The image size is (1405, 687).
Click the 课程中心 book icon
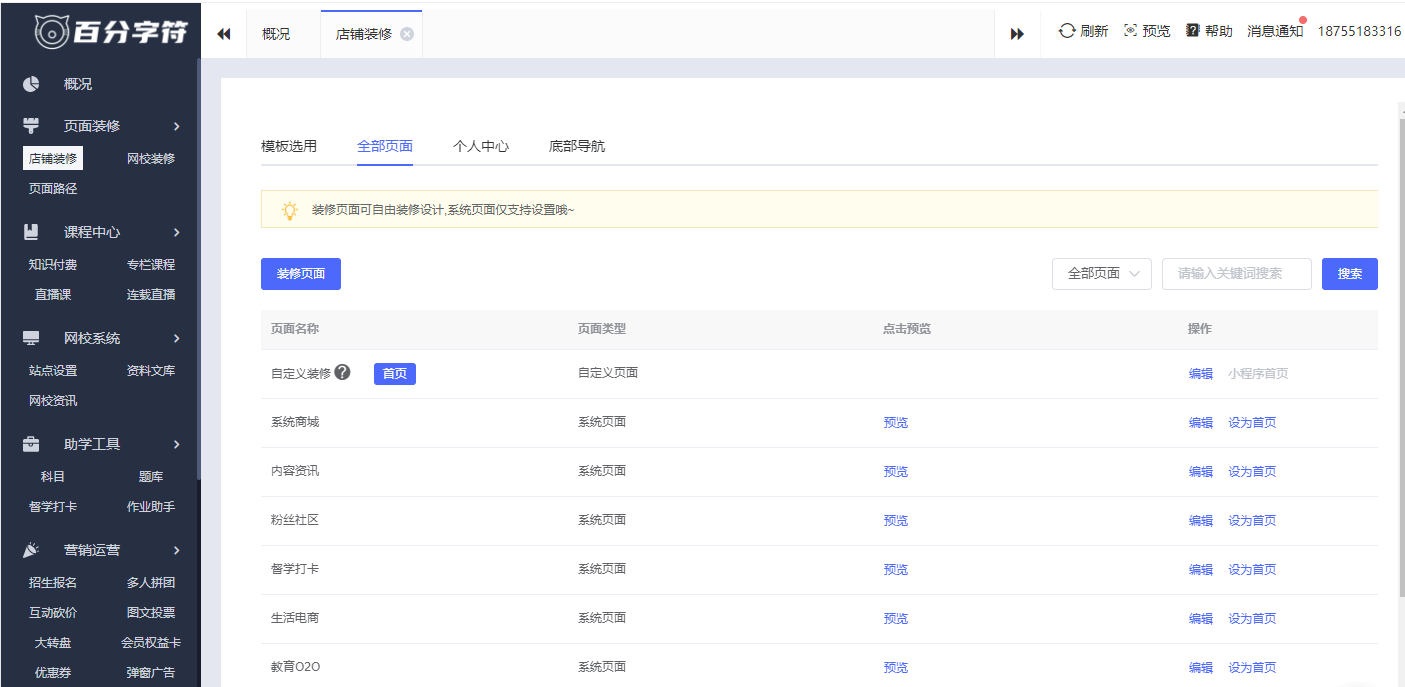[31, 232]
